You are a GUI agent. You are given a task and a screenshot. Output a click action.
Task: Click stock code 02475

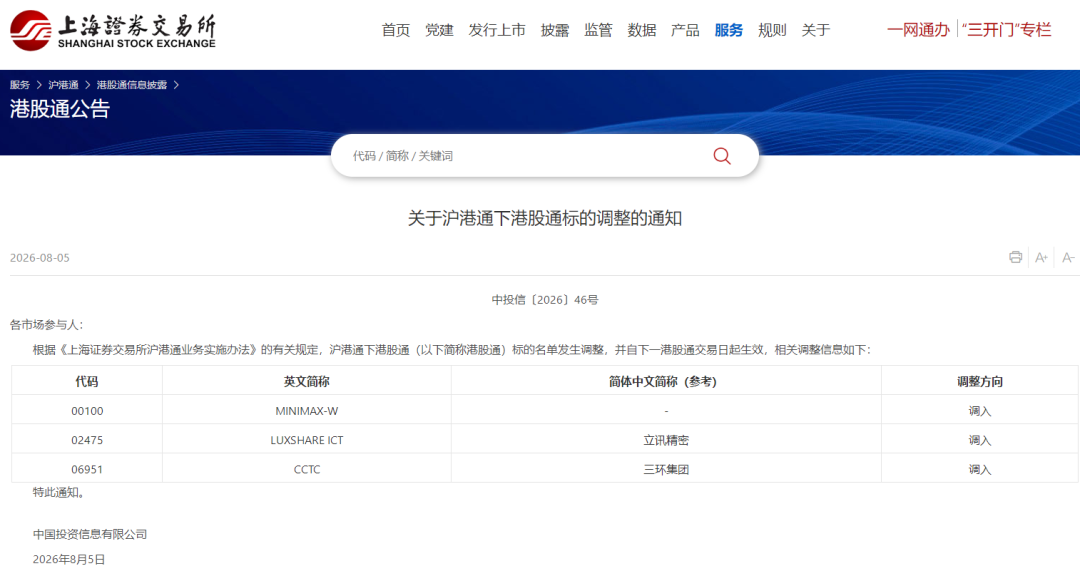(x=87, y=440)
